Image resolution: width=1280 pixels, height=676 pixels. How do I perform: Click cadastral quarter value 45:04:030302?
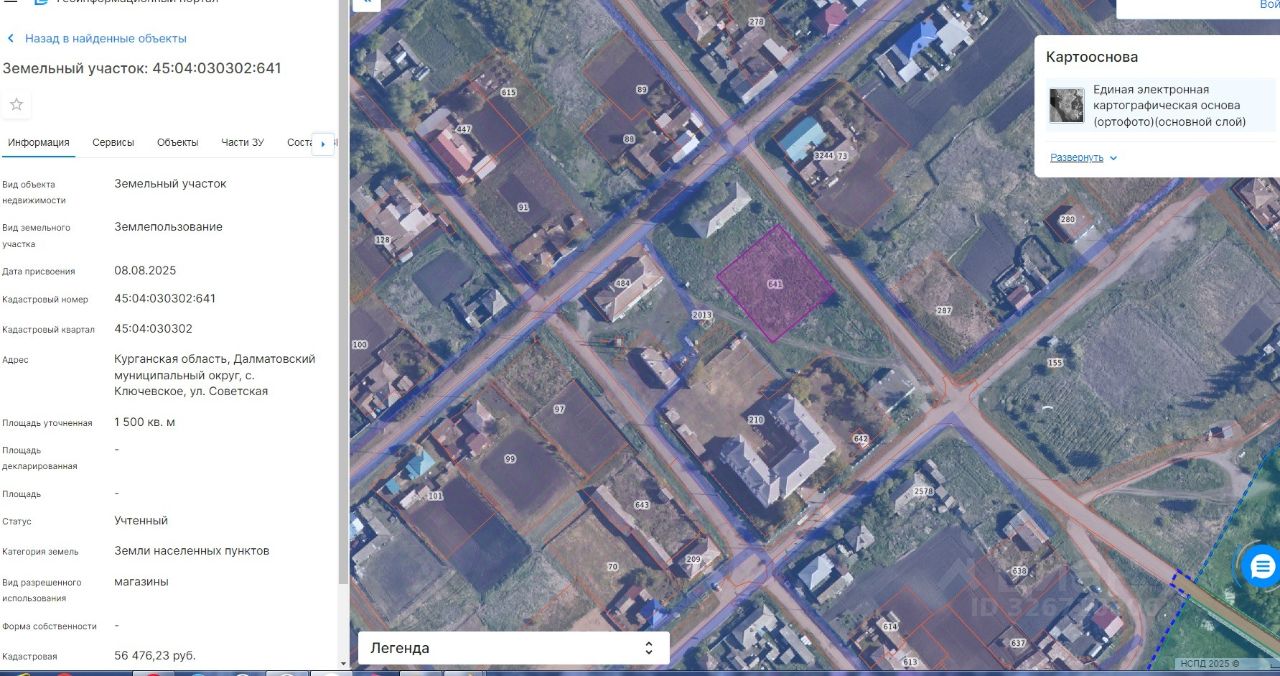coord(153,328)
